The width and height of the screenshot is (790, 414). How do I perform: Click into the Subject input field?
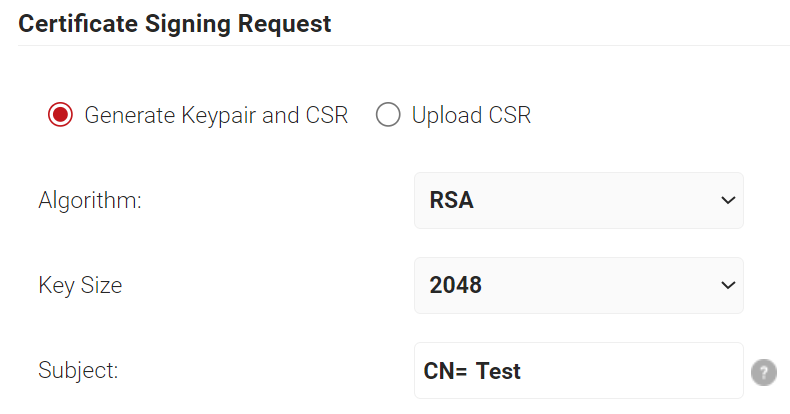[x=578, y=371]
